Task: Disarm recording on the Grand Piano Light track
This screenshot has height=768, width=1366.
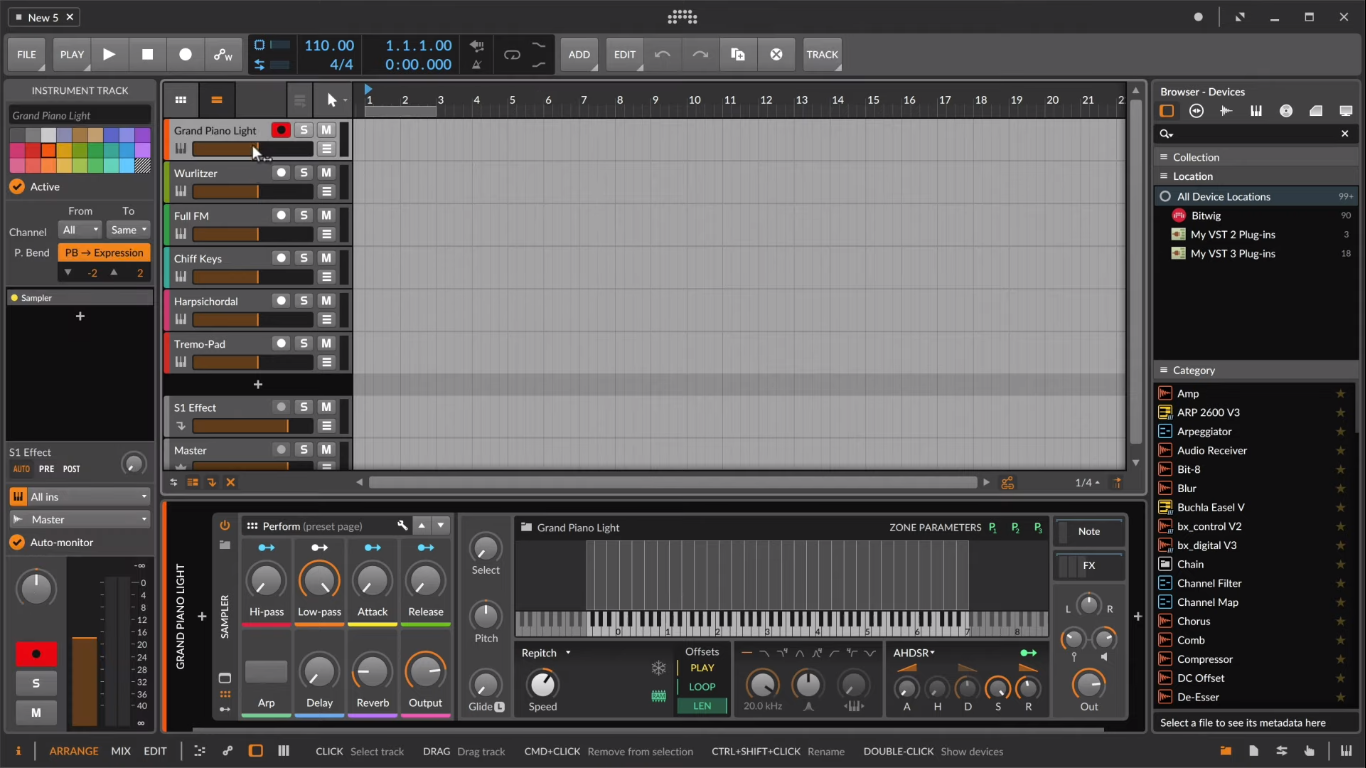Action: coord(280,130)
